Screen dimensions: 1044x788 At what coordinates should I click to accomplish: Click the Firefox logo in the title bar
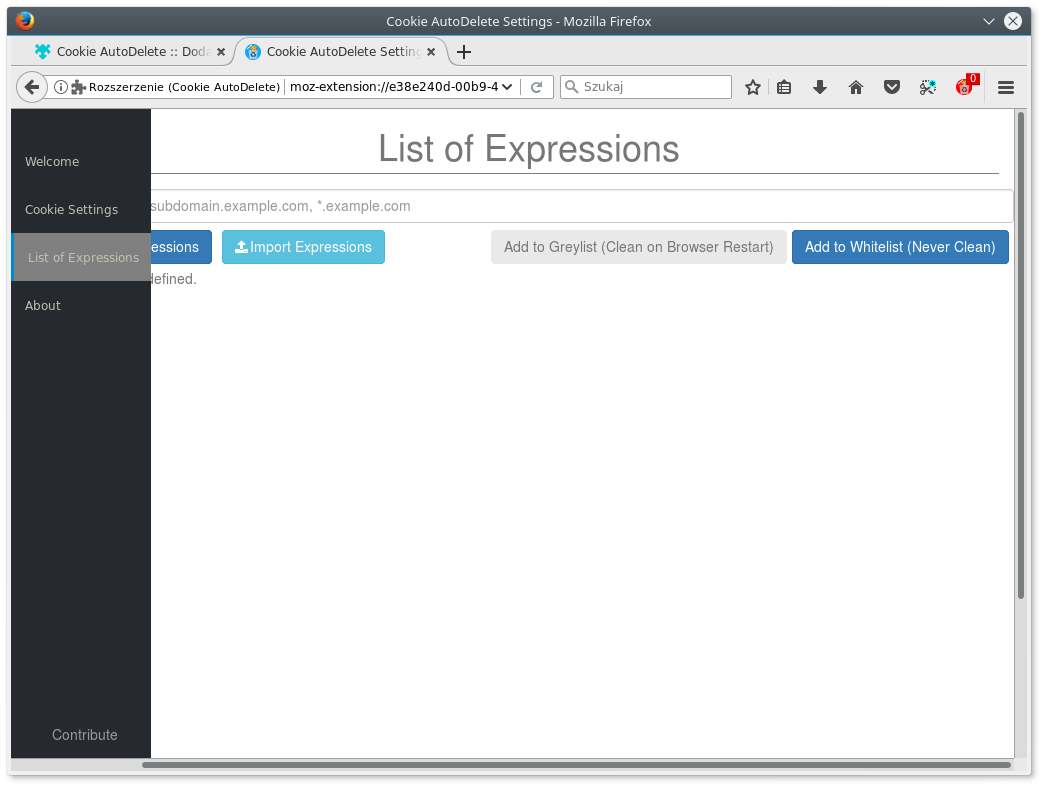click(25, 21)
